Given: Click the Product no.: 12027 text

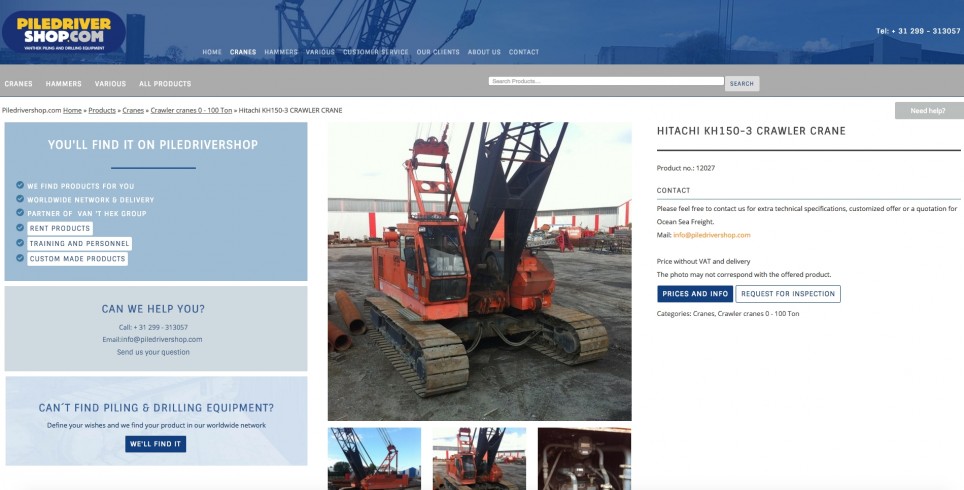Looking at the screenshot, I should [685, 168].
